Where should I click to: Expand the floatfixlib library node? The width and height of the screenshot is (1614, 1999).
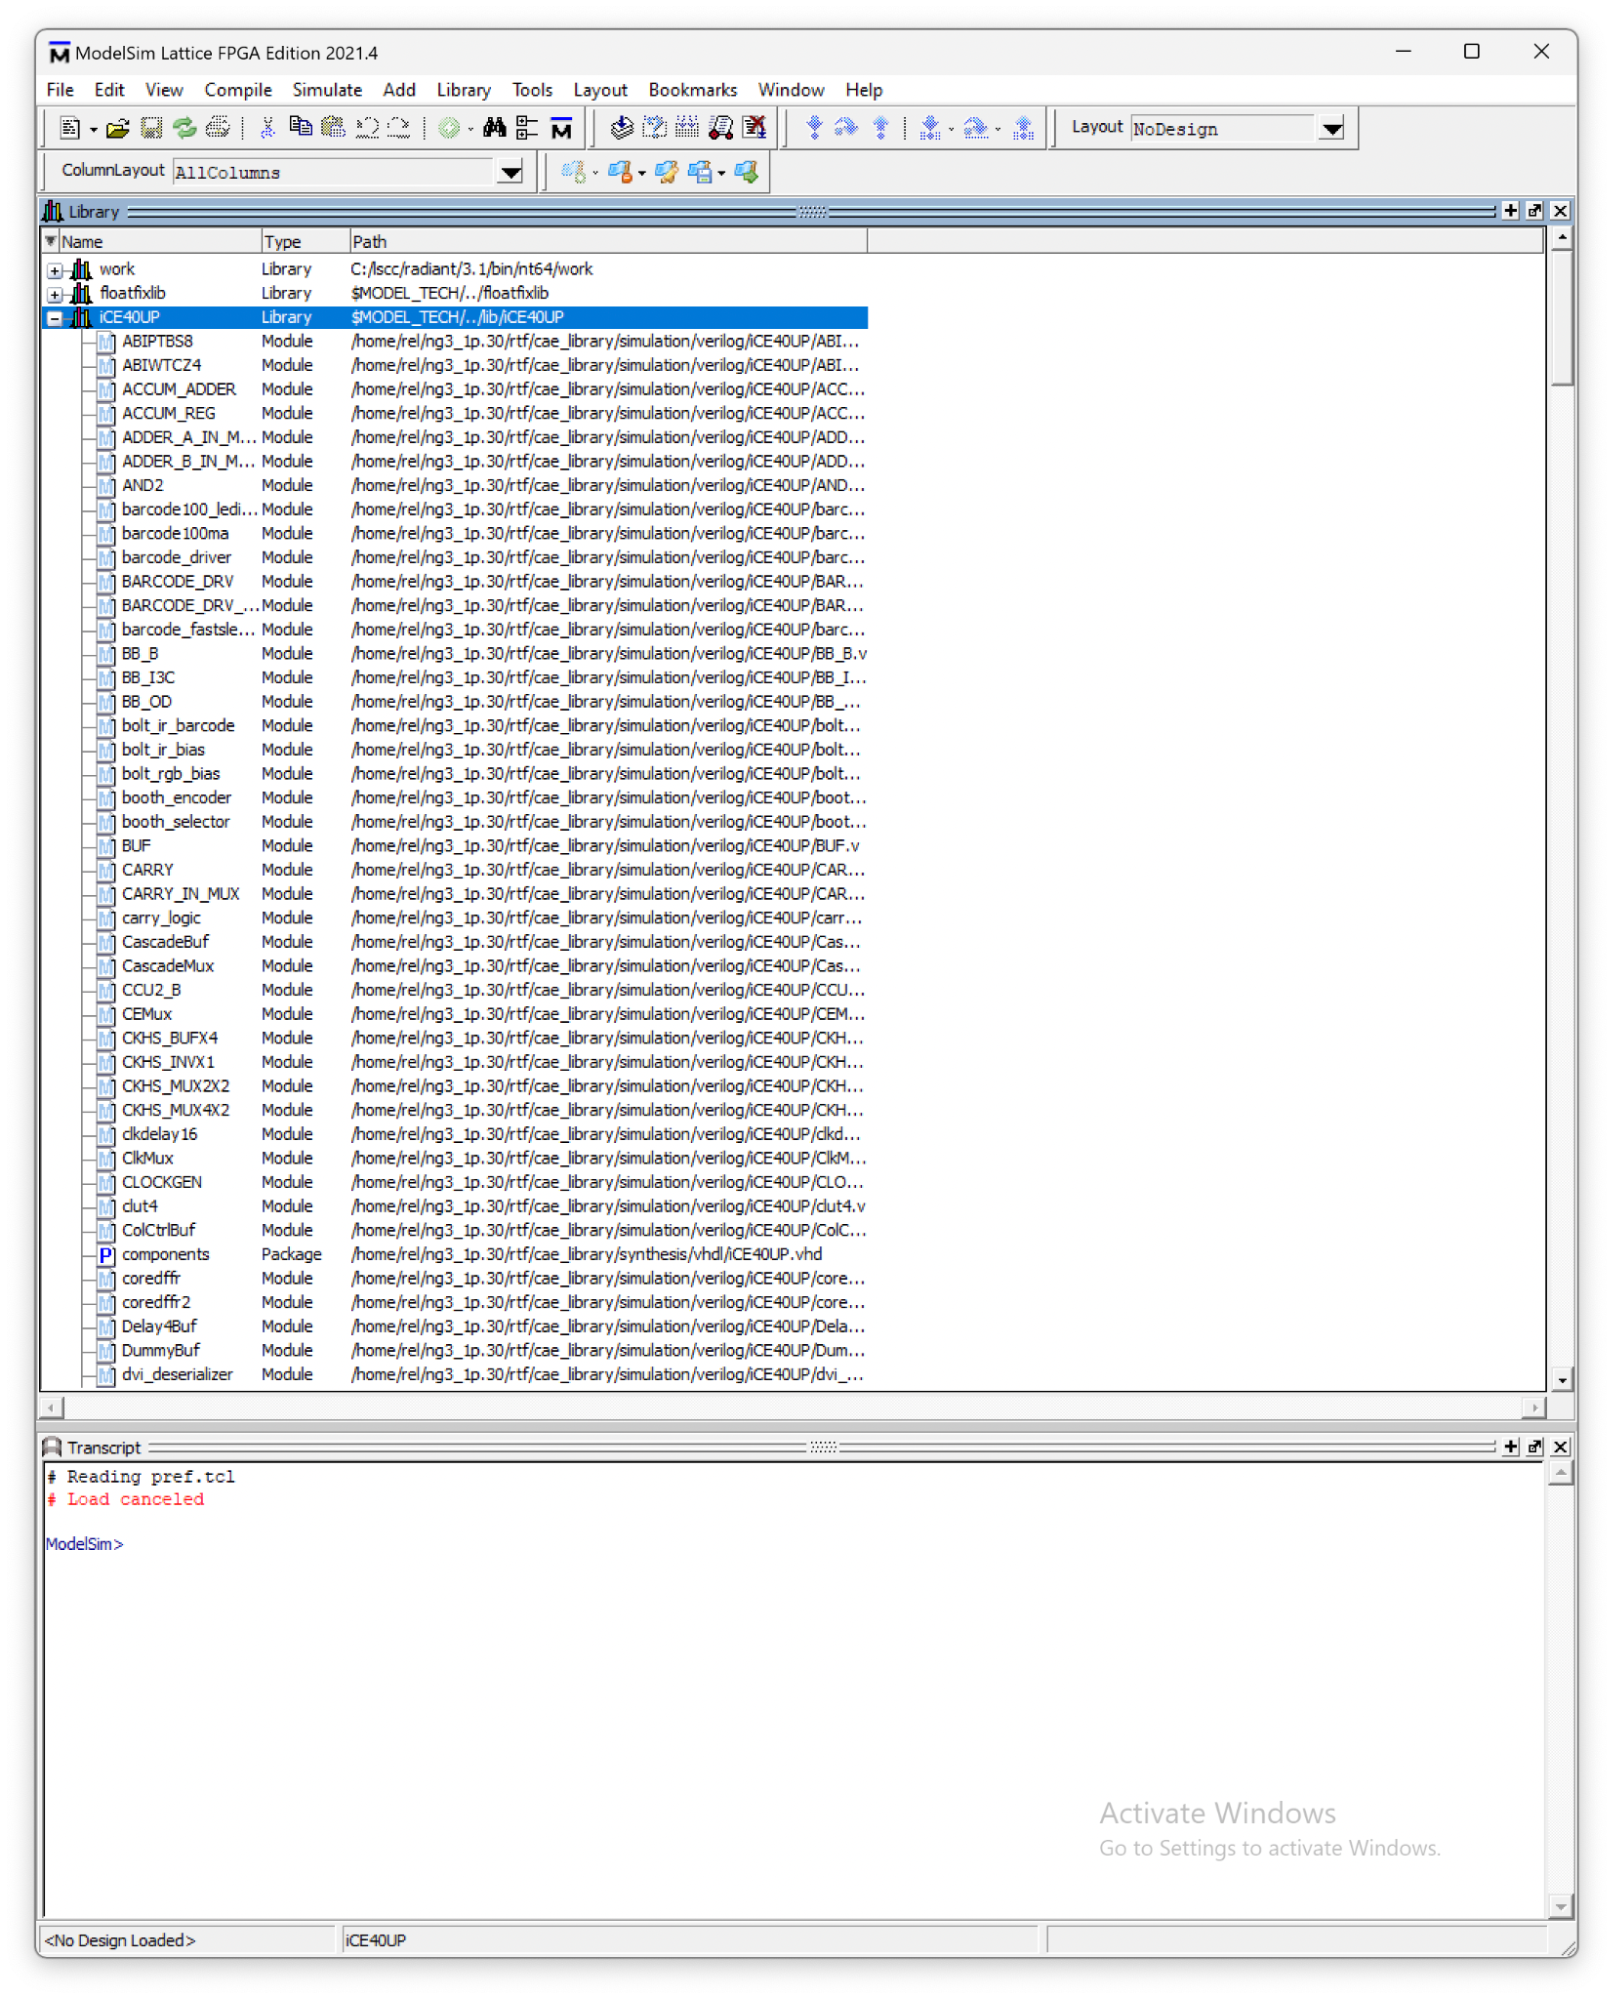54,294
